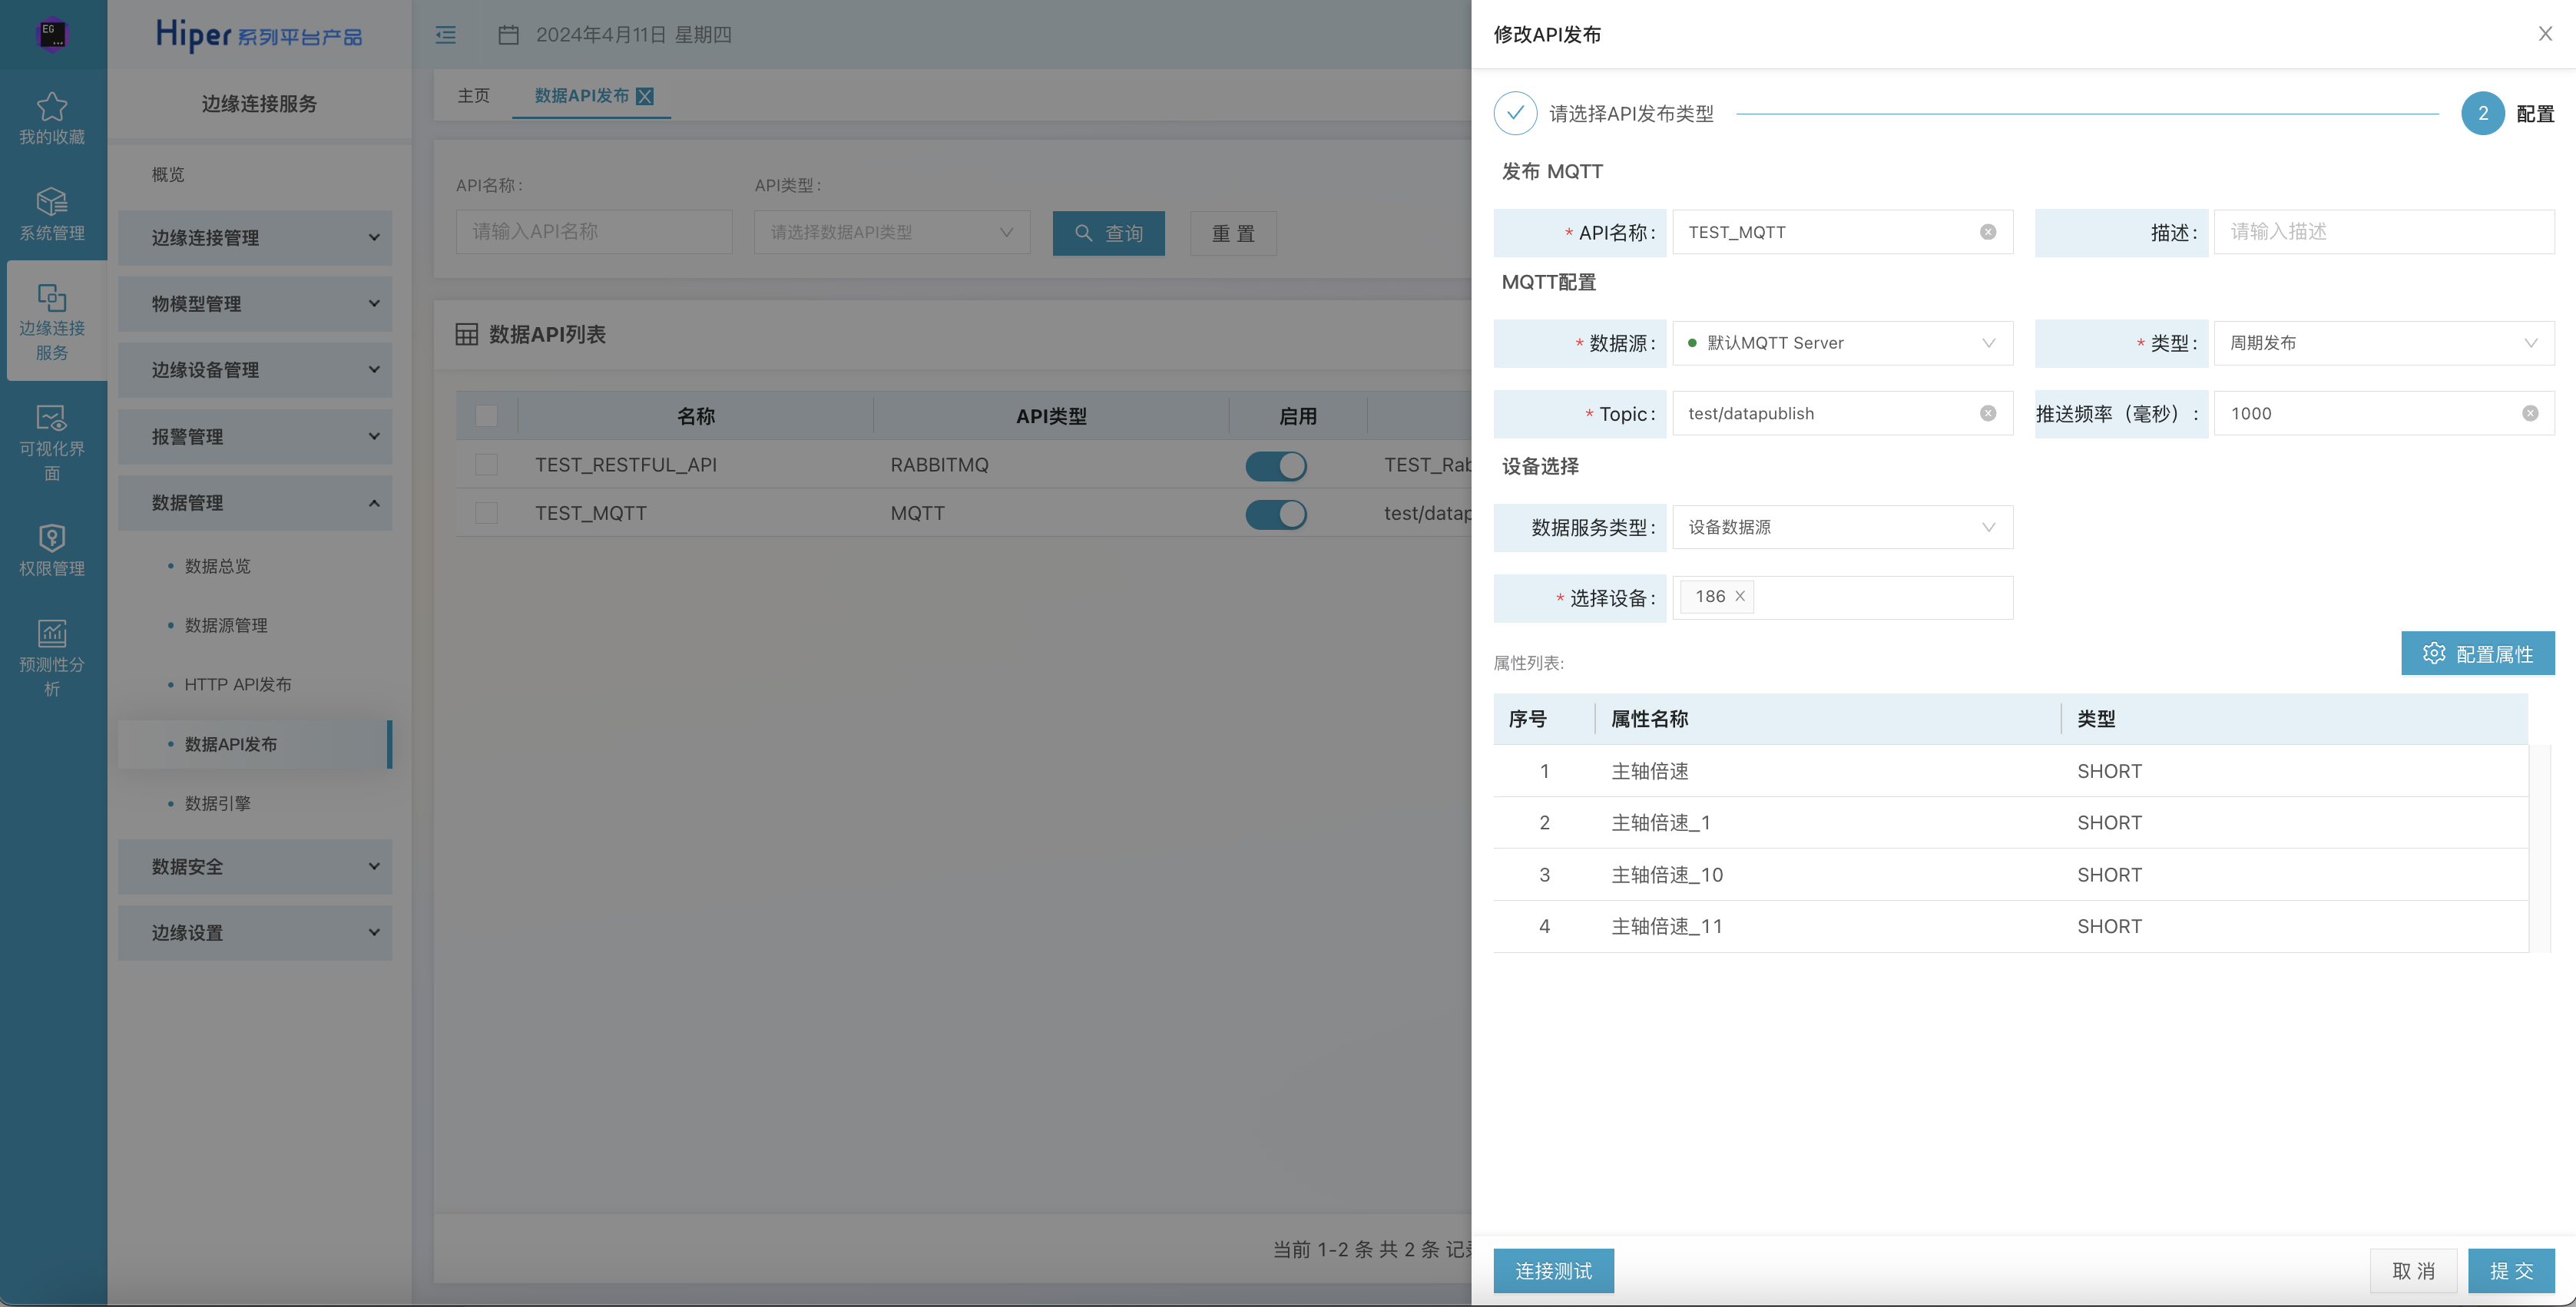Screen dimensions: 2576x1307
Task: Toggle 启用 switch for TEST_MQTT
Action: pyautogui.click(x=1276, y=514)
